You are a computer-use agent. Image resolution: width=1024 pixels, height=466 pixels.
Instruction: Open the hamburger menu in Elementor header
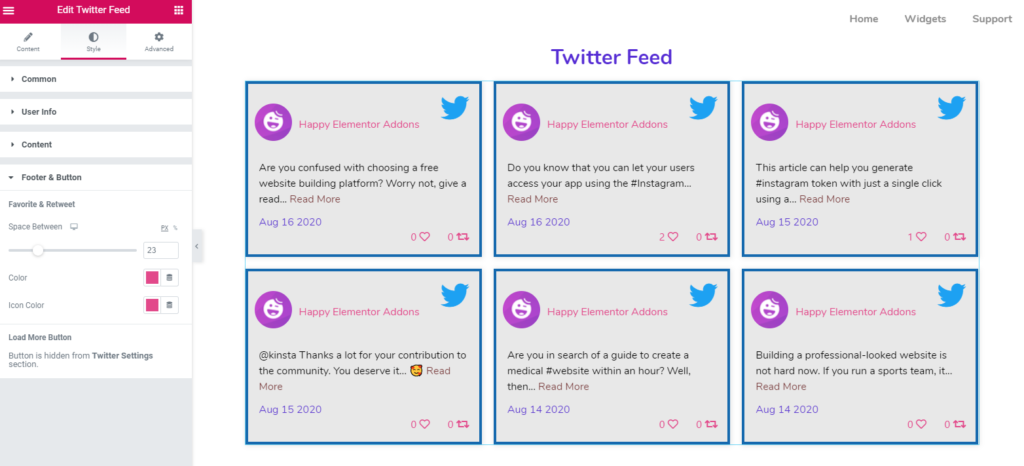pos(9,10)
